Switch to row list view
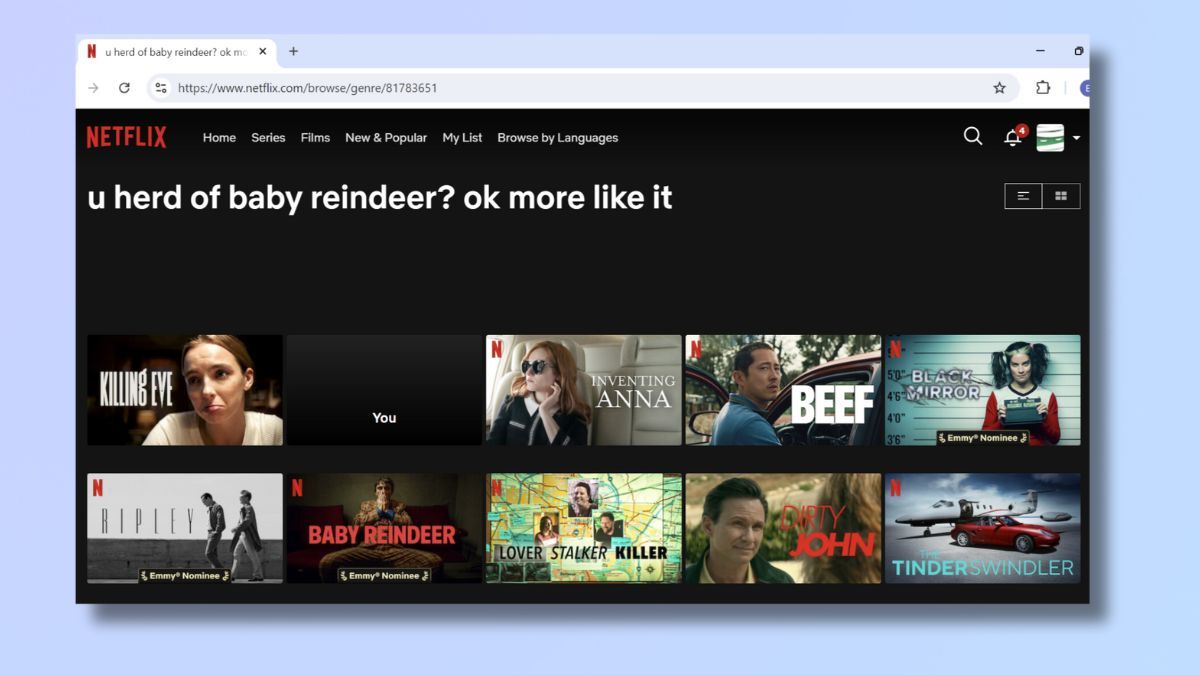 coord(1022,196)
